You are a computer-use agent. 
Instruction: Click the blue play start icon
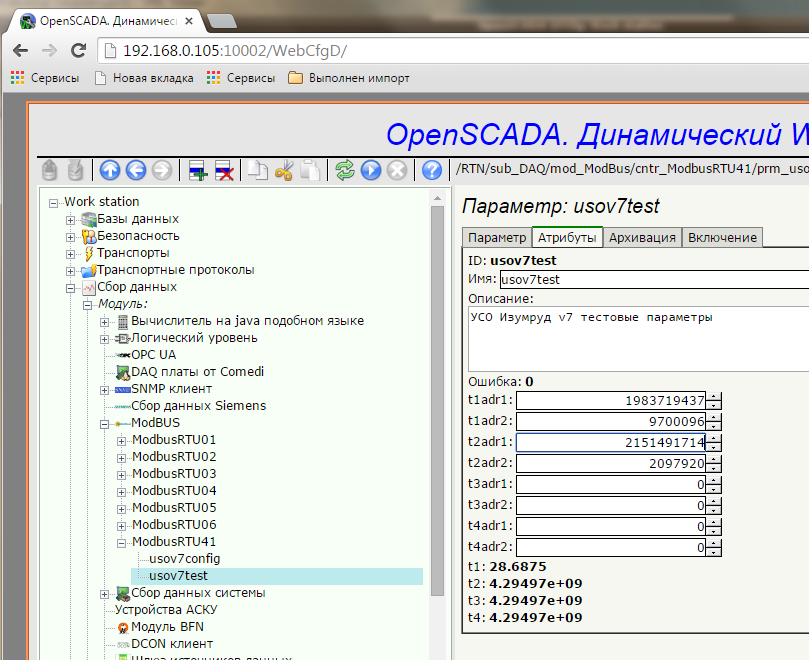[x=371, y=170]
